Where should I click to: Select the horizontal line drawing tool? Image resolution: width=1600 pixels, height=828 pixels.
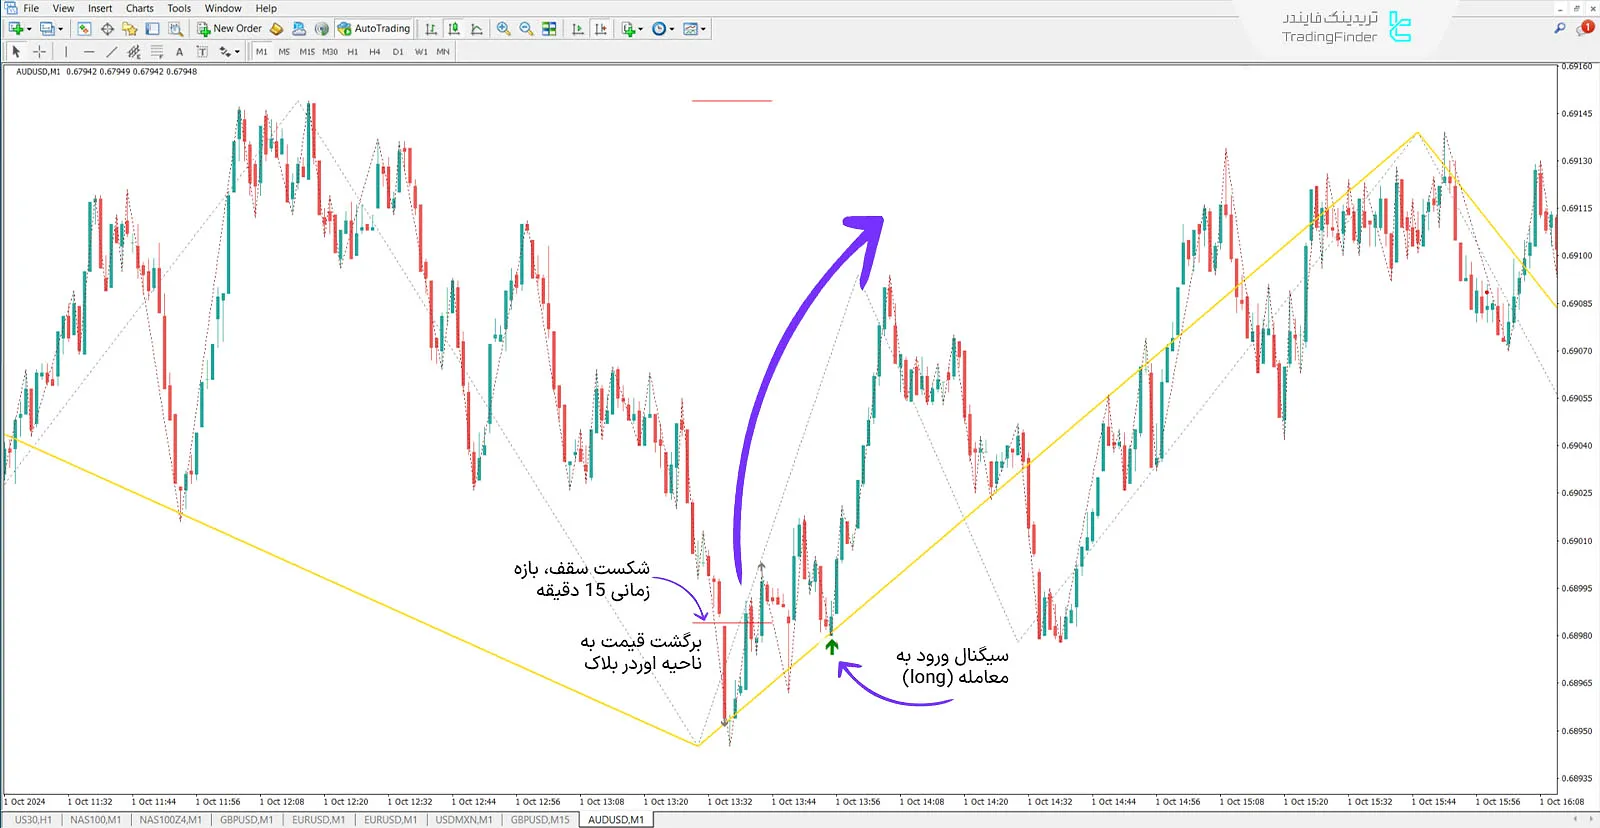(89, 51)
